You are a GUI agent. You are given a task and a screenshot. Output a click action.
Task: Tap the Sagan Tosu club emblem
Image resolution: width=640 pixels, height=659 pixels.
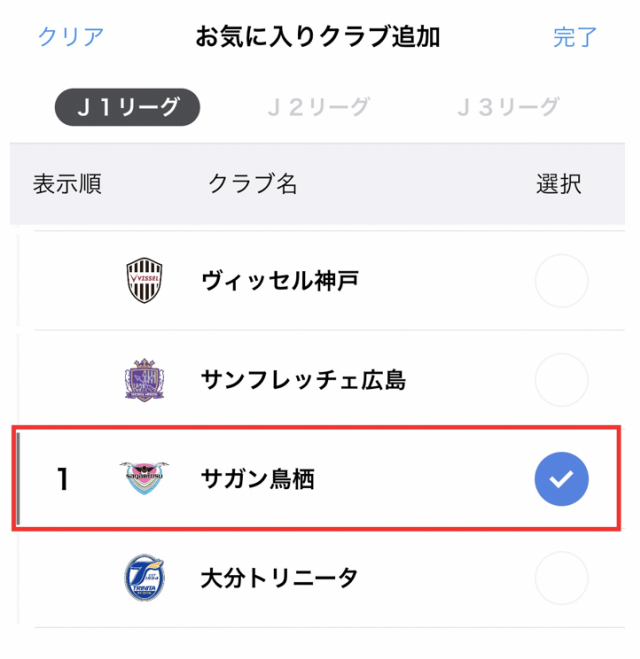pos(144,479)
